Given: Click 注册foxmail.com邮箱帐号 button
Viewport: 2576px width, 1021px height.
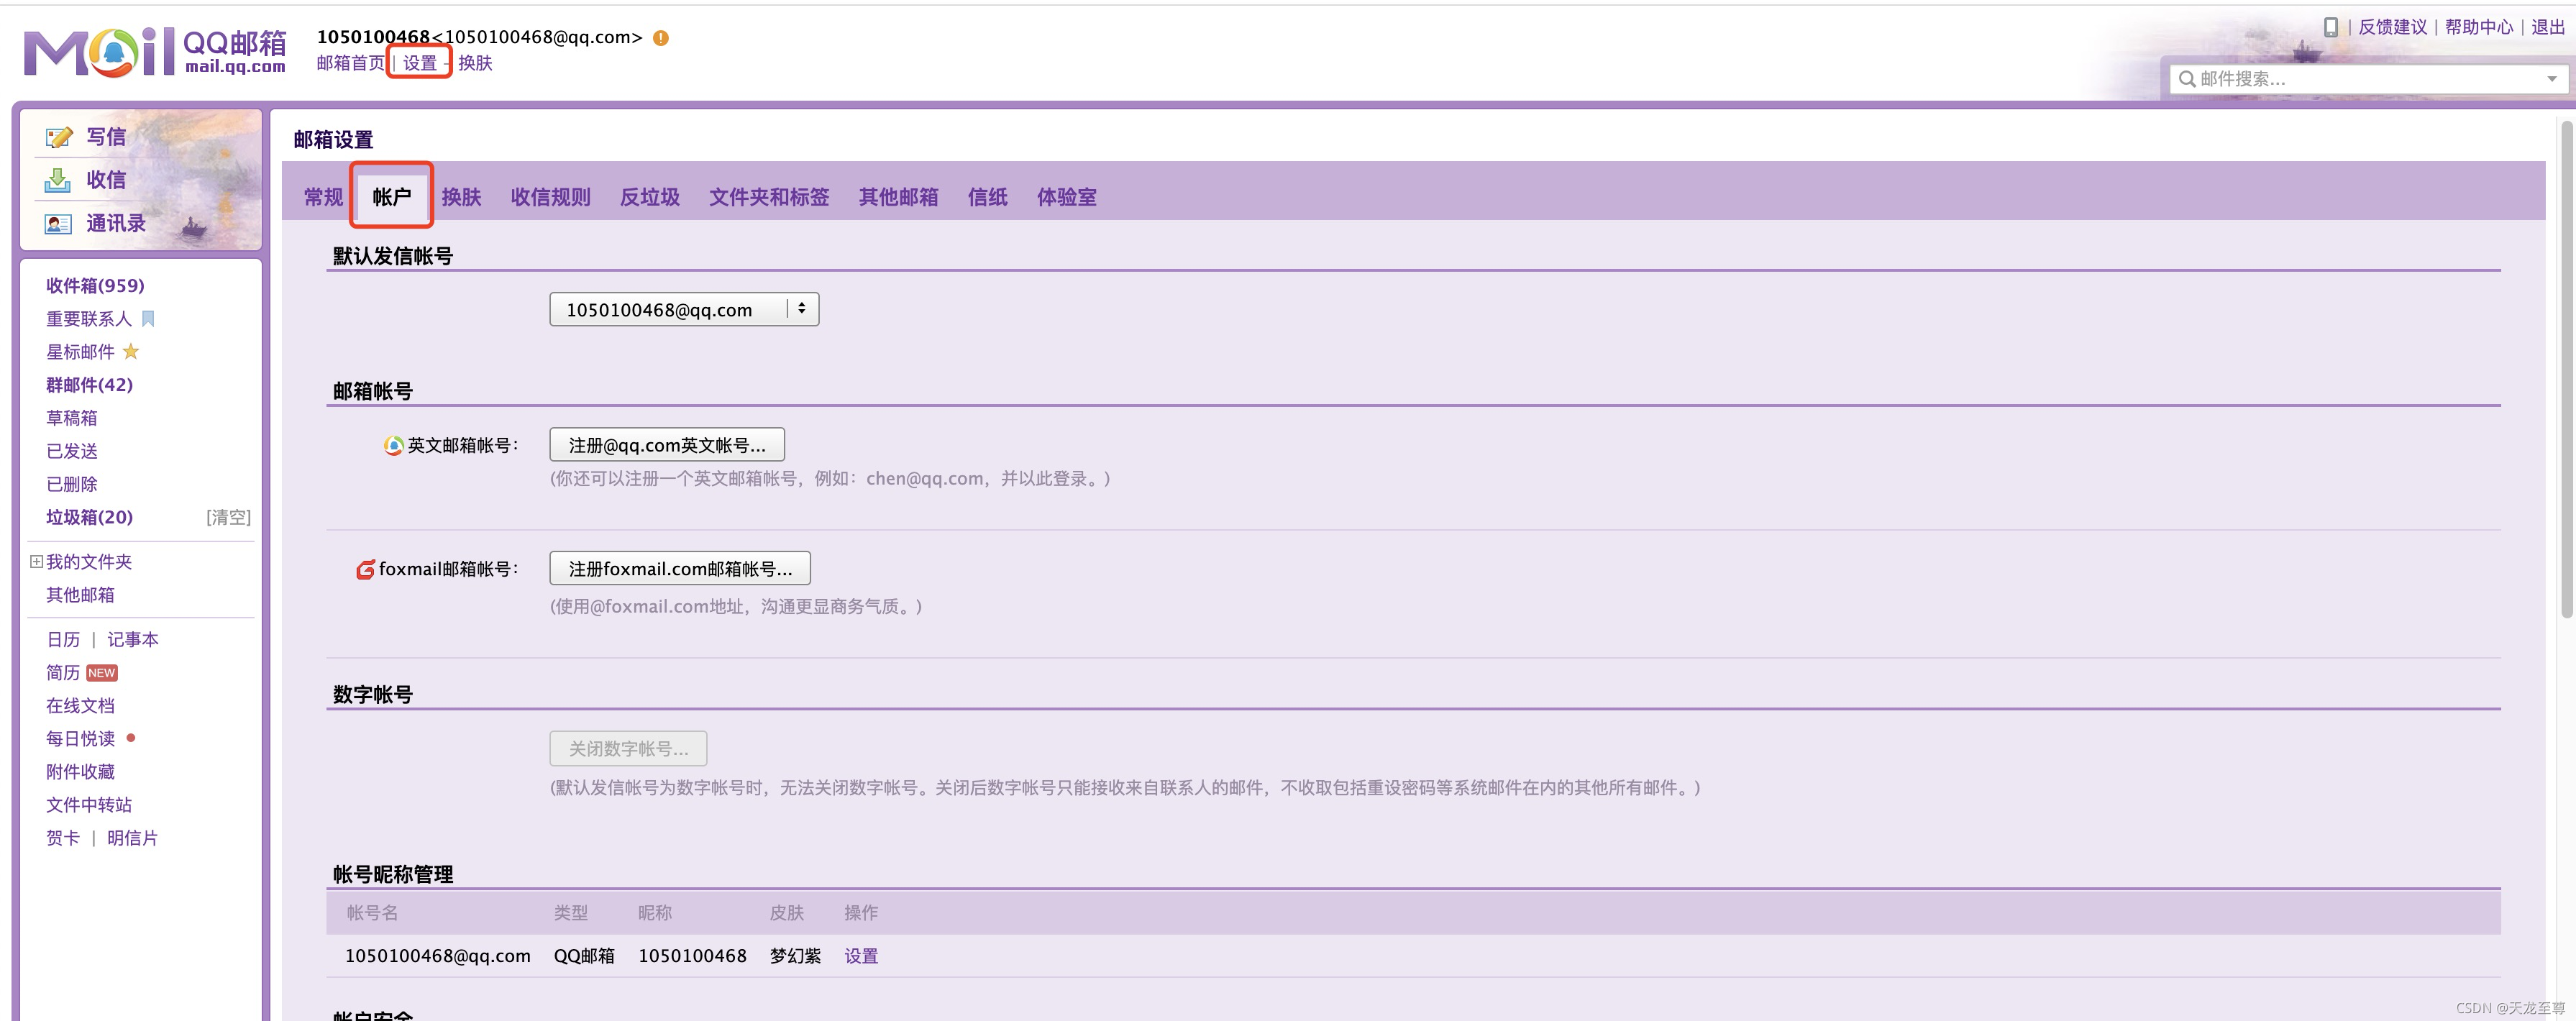Looking at the screenshot, I should point(680,569).
